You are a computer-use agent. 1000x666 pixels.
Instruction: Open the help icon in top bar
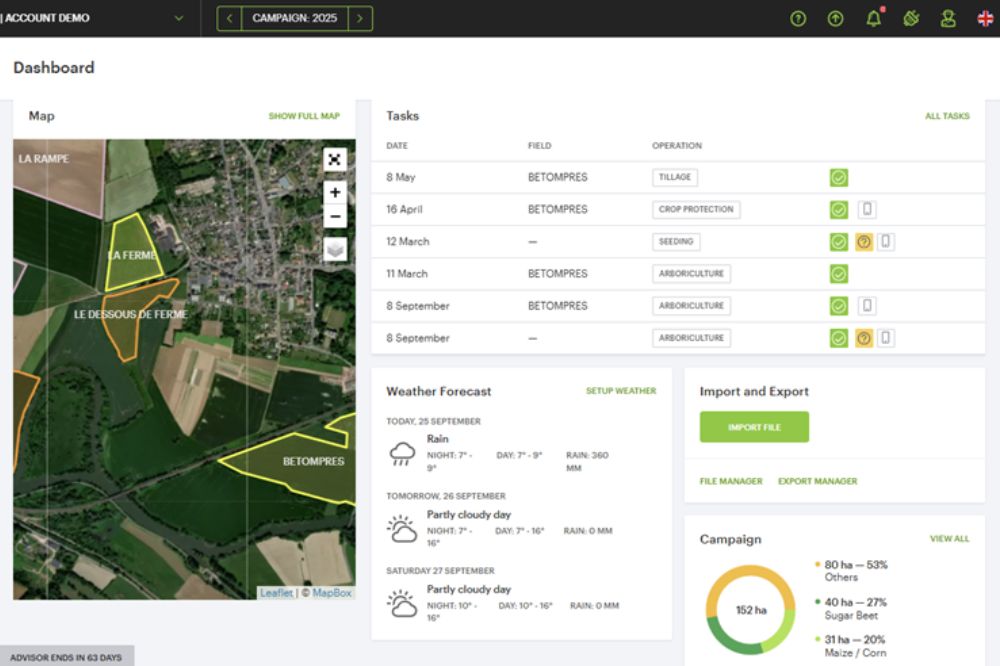pos(797,18)
